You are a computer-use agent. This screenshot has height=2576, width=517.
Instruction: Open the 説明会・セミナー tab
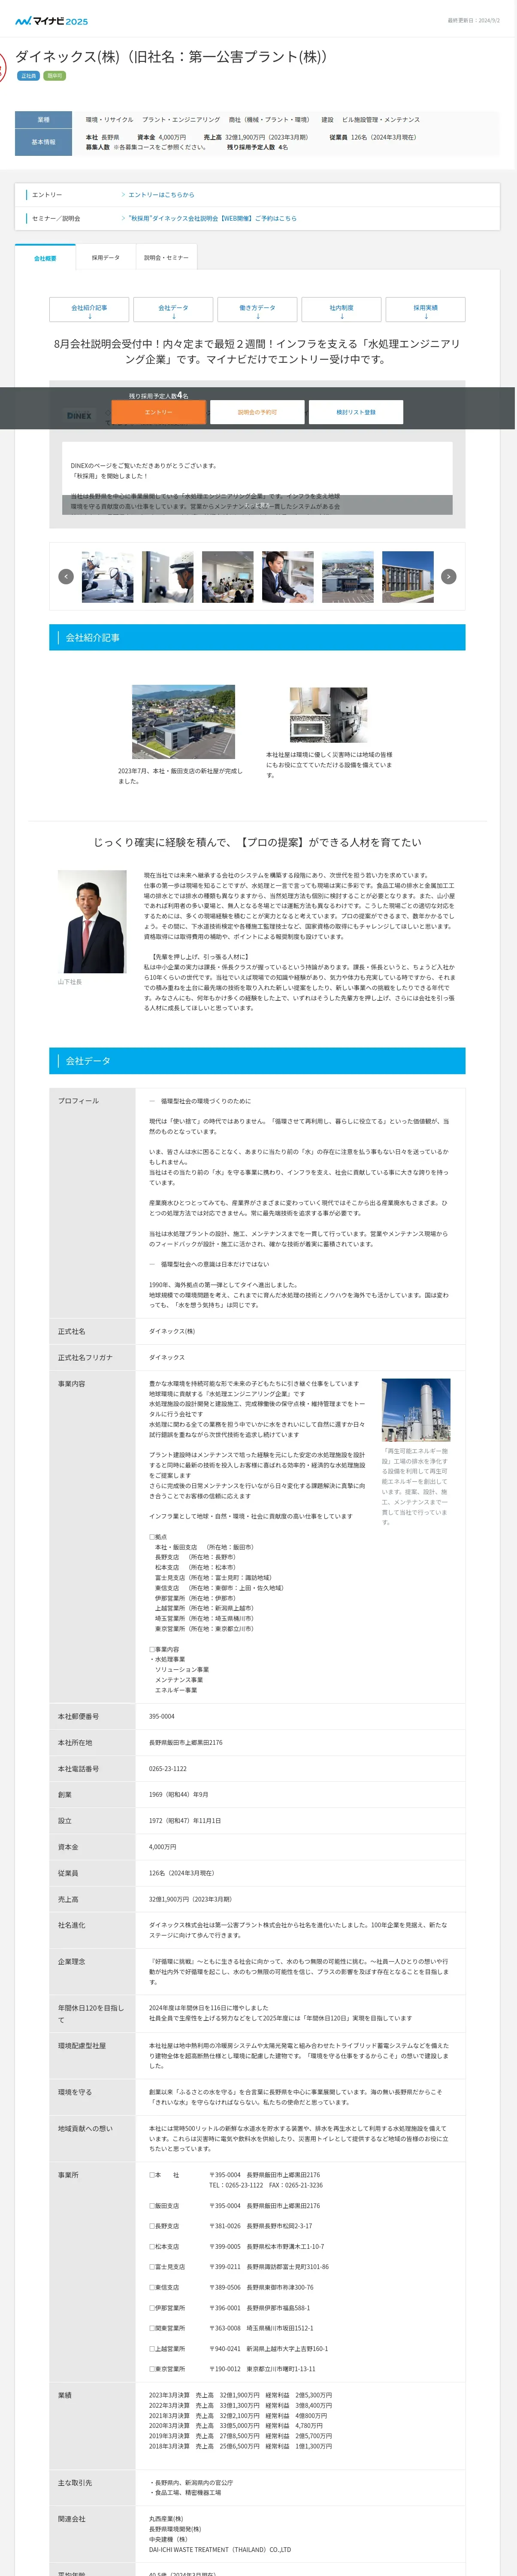[x=166, y=258]
